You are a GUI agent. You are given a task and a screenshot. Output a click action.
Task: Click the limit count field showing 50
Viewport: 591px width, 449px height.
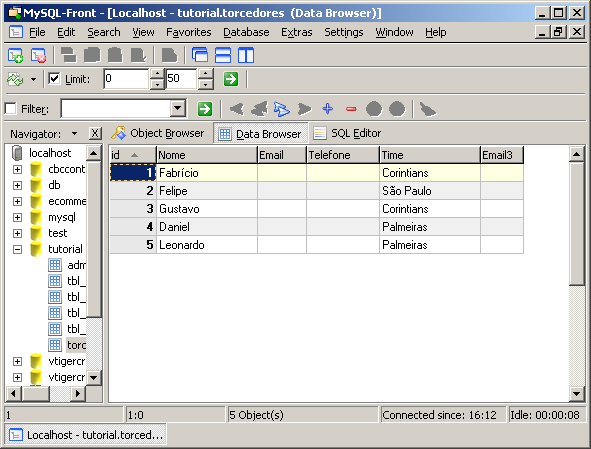182,78
